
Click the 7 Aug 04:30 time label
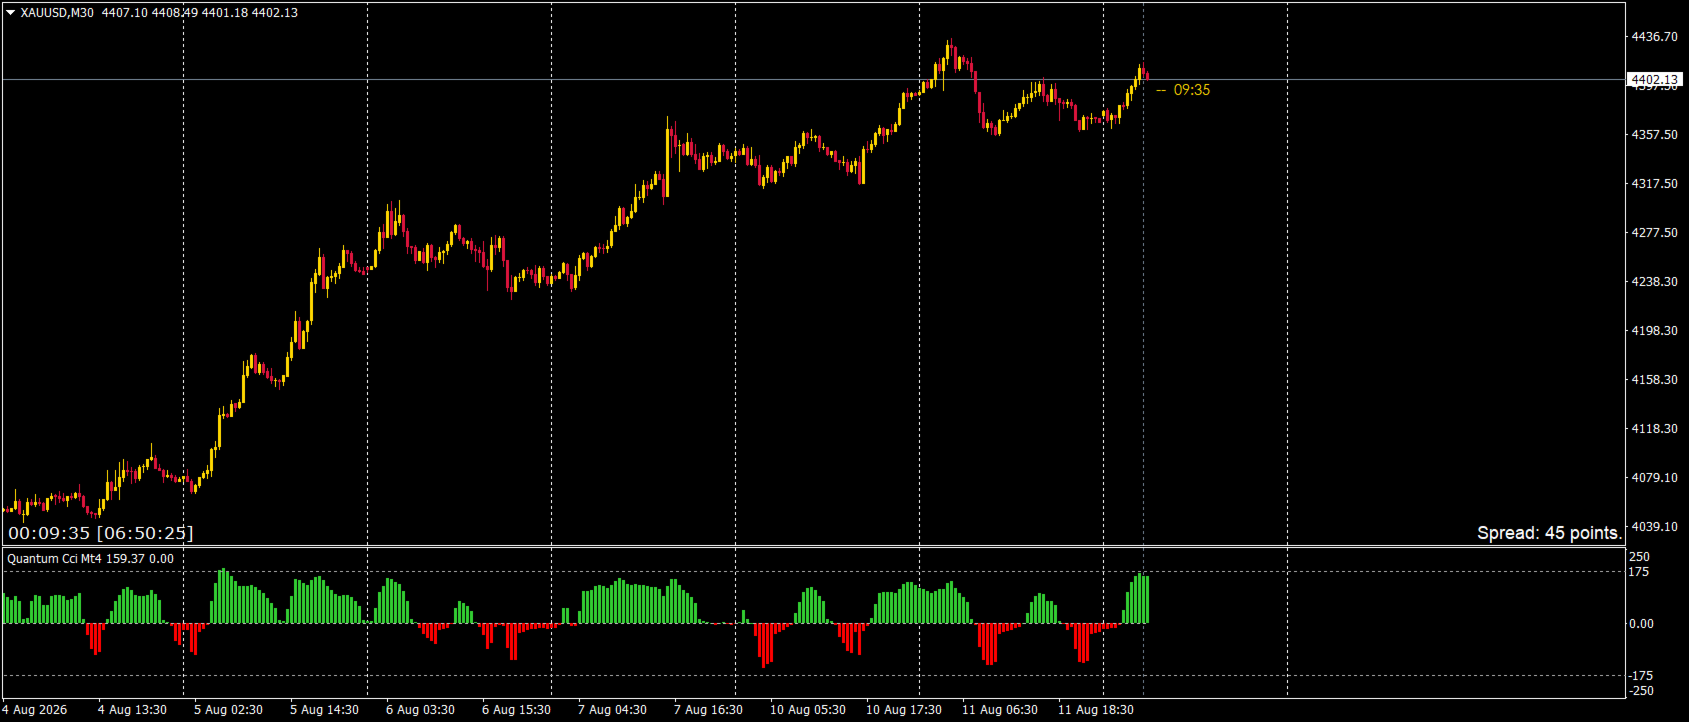coord(612,710)
